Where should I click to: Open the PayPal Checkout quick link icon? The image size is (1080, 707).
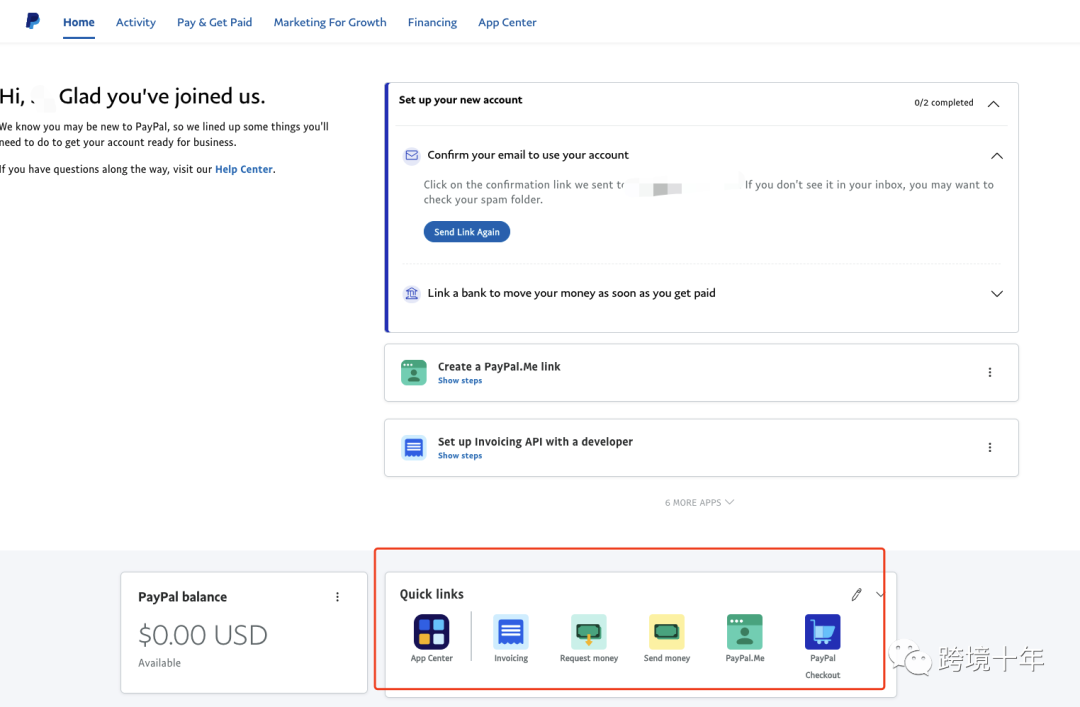tap(822, 632)
